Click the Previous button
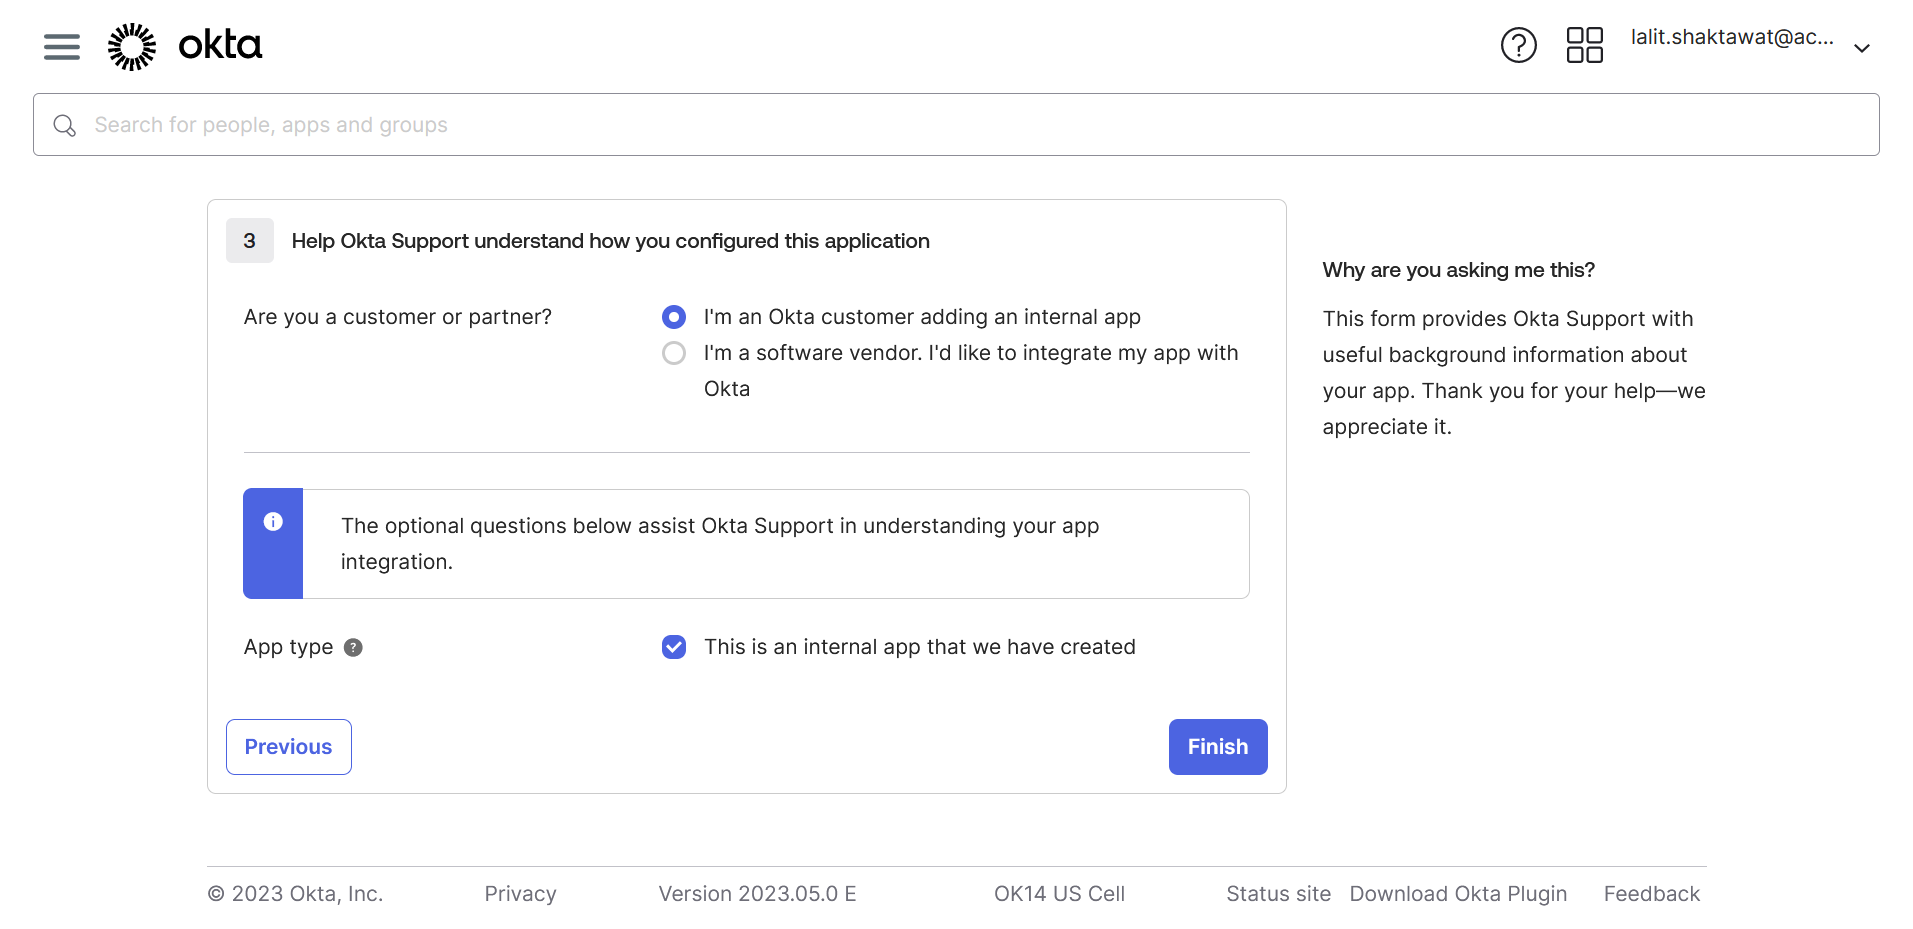 (289, 747)
